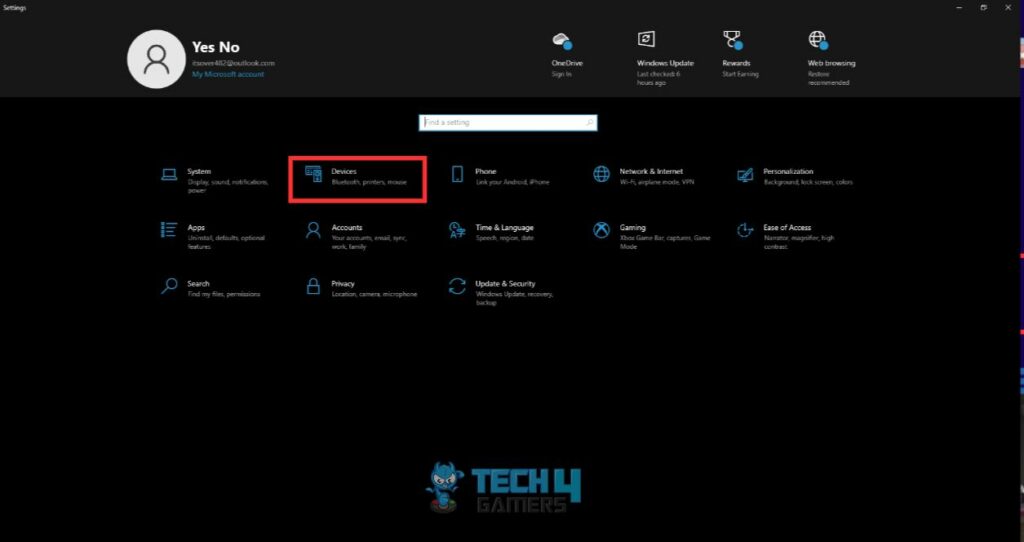Click the outlook.com email address text
This screenshot has height=542, width=1024.
[233, 63]
